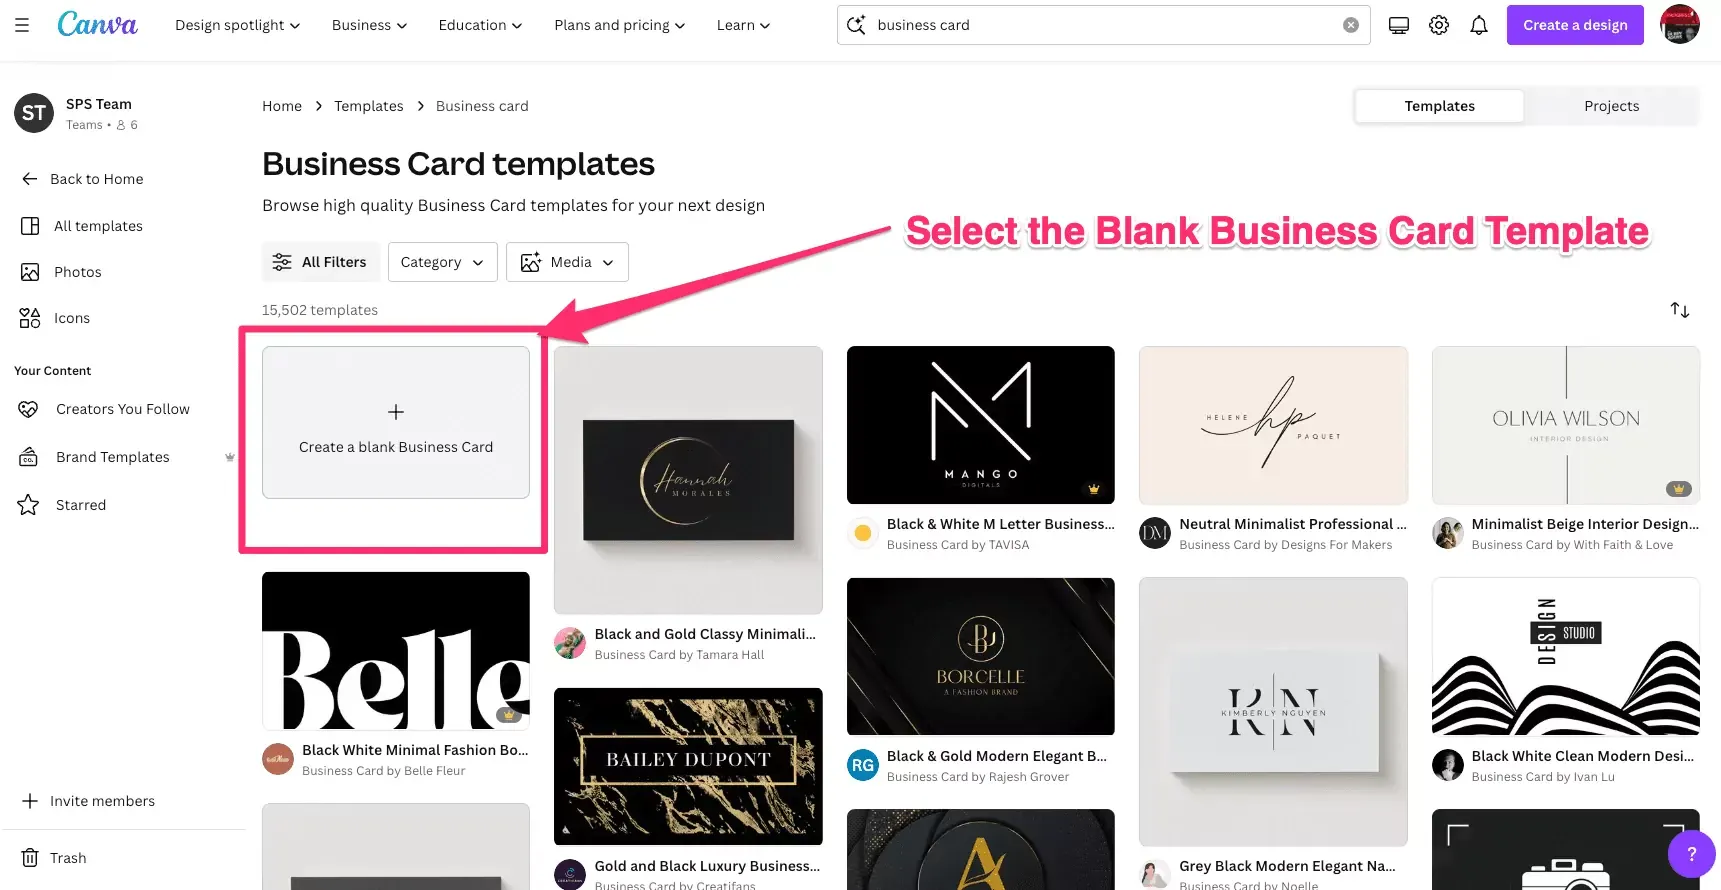This screenshot has width=1721, height=890.
Task: Open the purple help question mark
Action: [x=1692, y=853]
